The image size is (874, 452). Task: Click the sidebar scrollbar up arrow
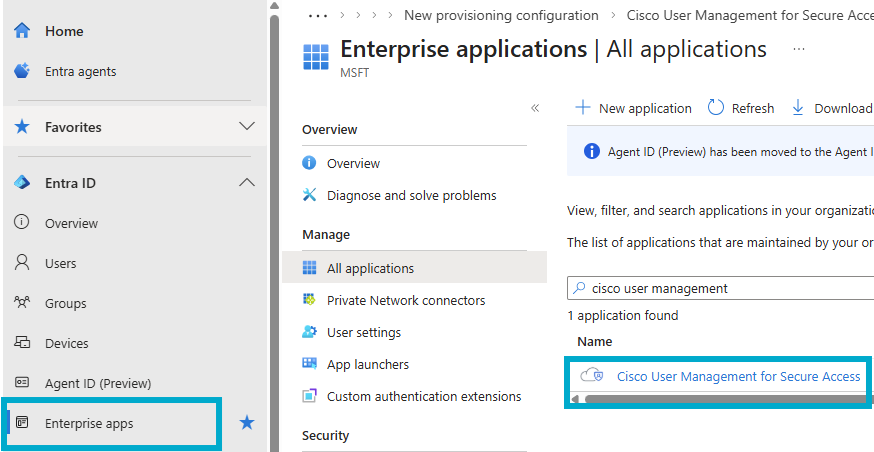click(274, 6)
